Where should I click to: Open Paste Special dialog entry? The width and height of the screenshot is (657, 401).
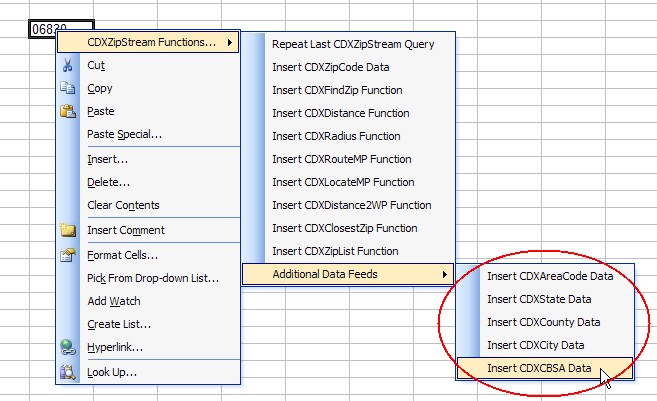click(x=124, y=134)
